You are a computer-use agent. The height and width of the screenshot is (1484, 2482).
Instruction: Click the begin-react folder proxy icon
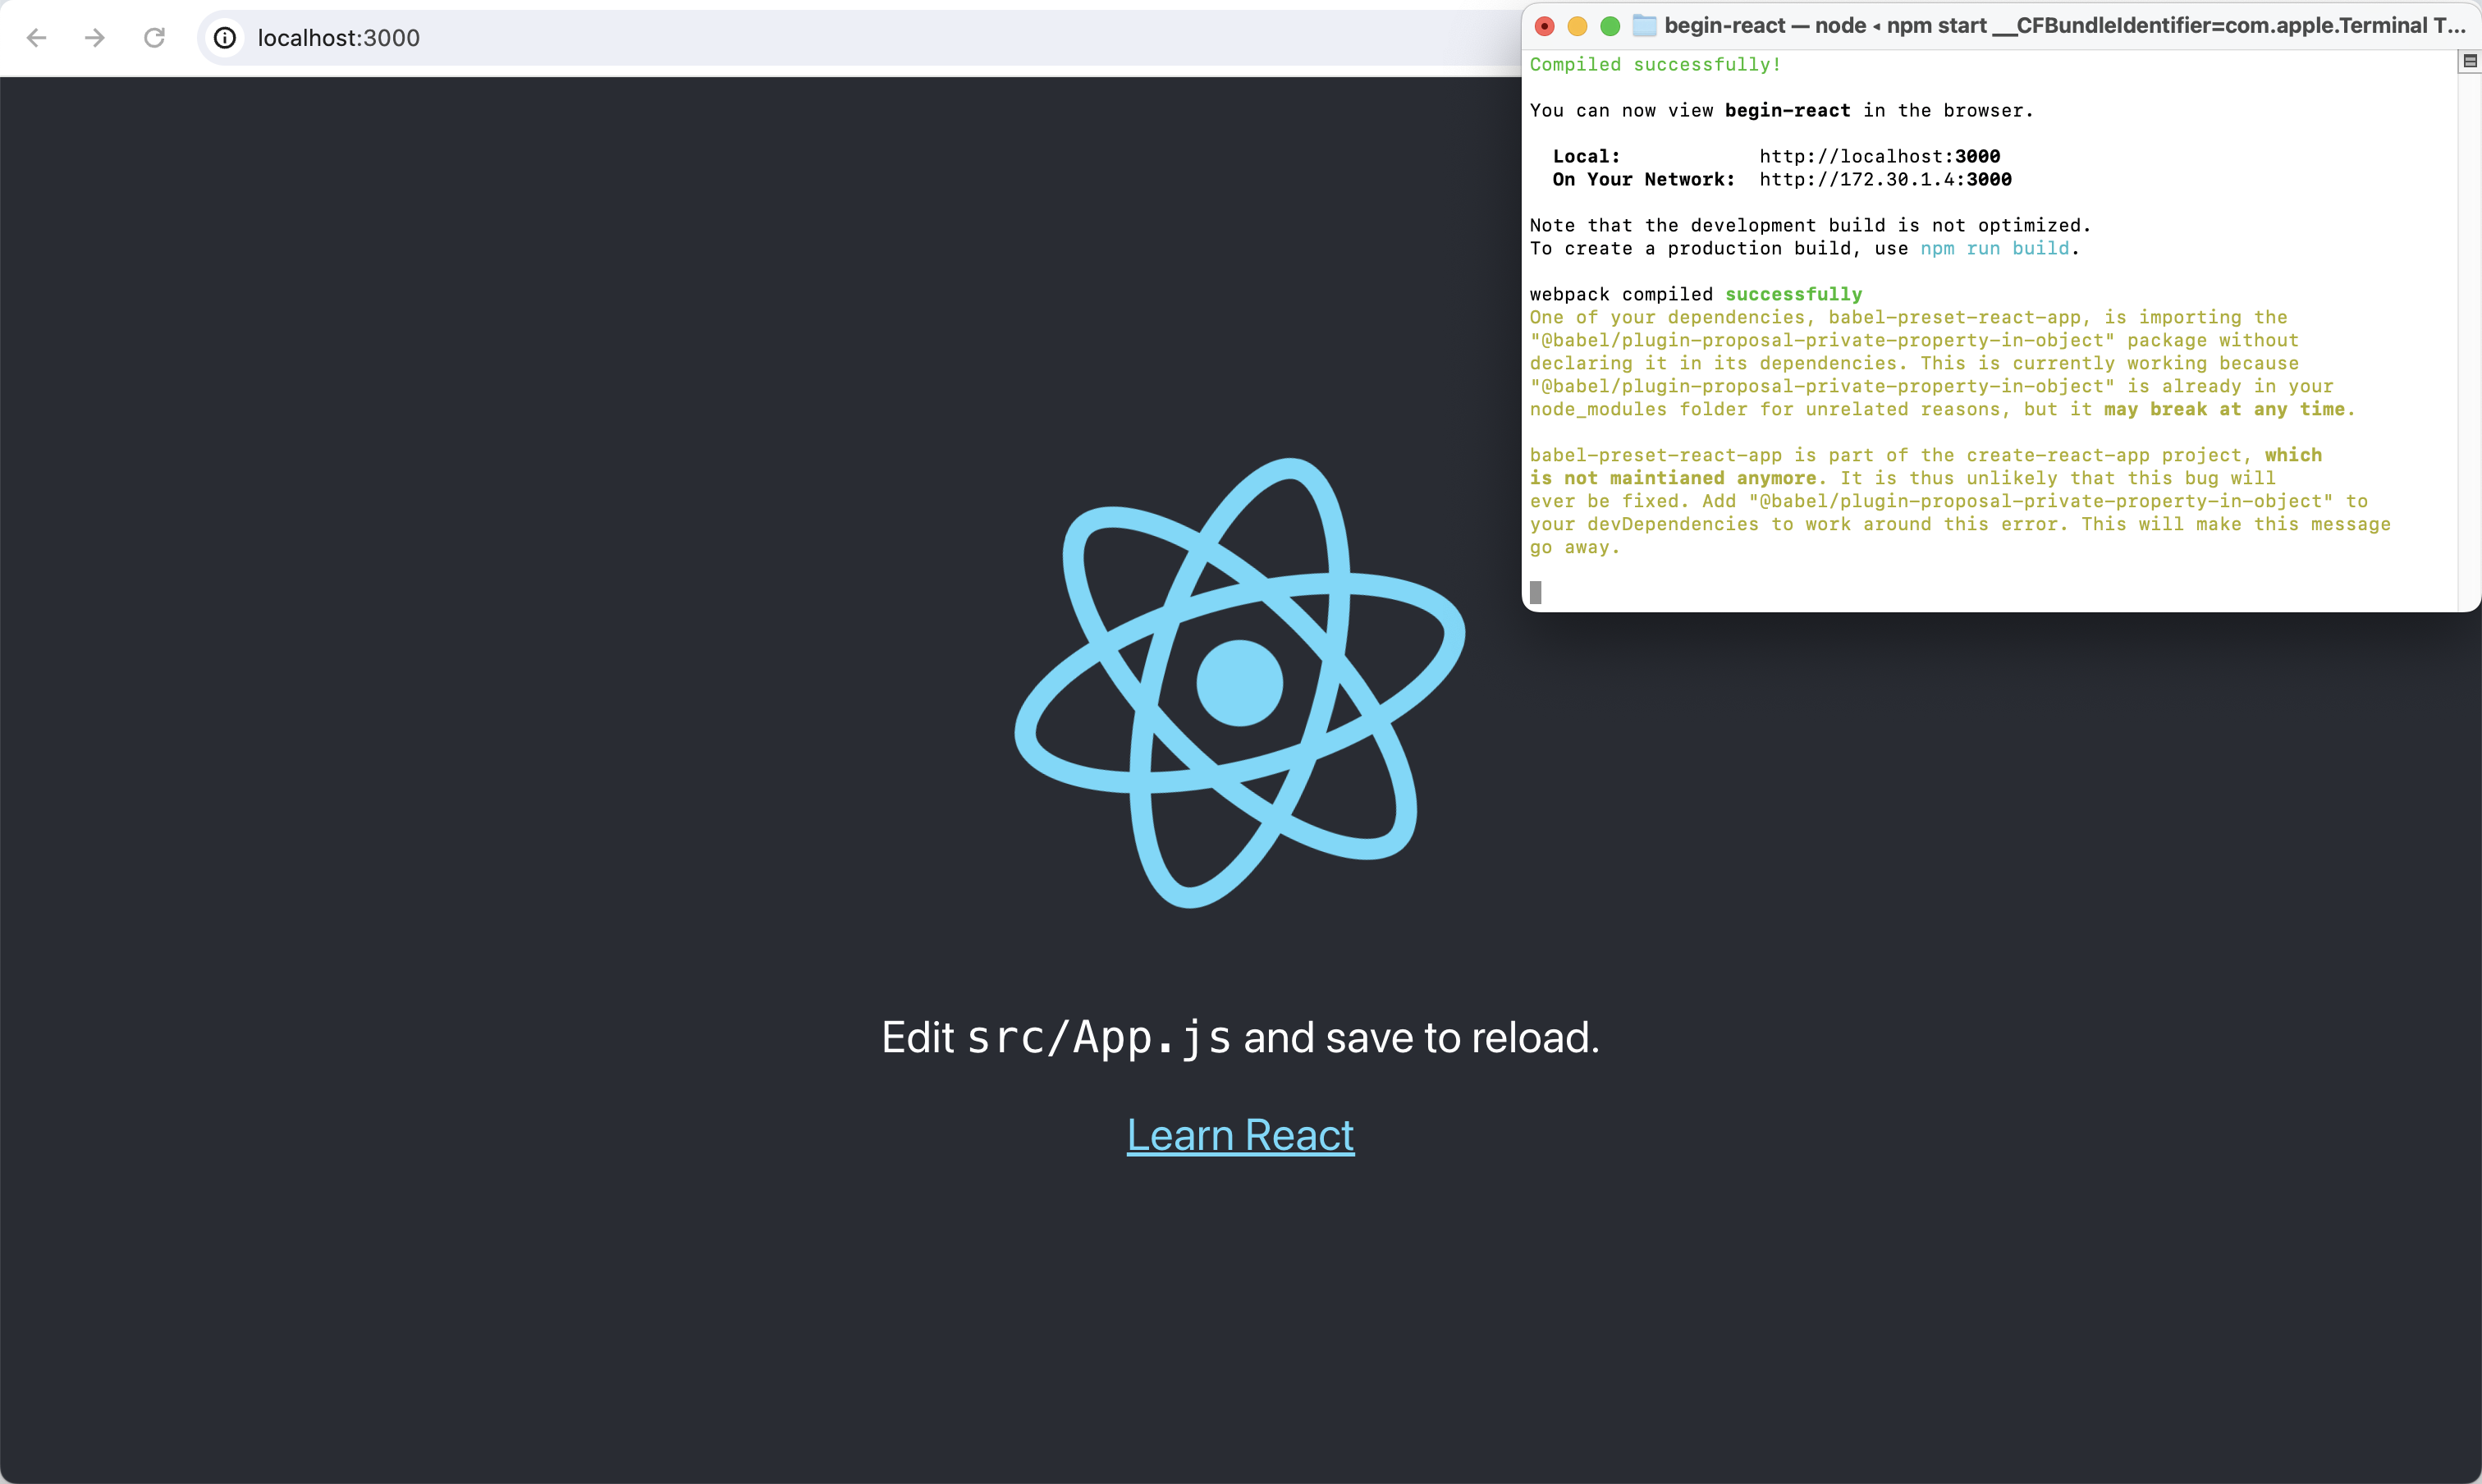point(1644,26)
